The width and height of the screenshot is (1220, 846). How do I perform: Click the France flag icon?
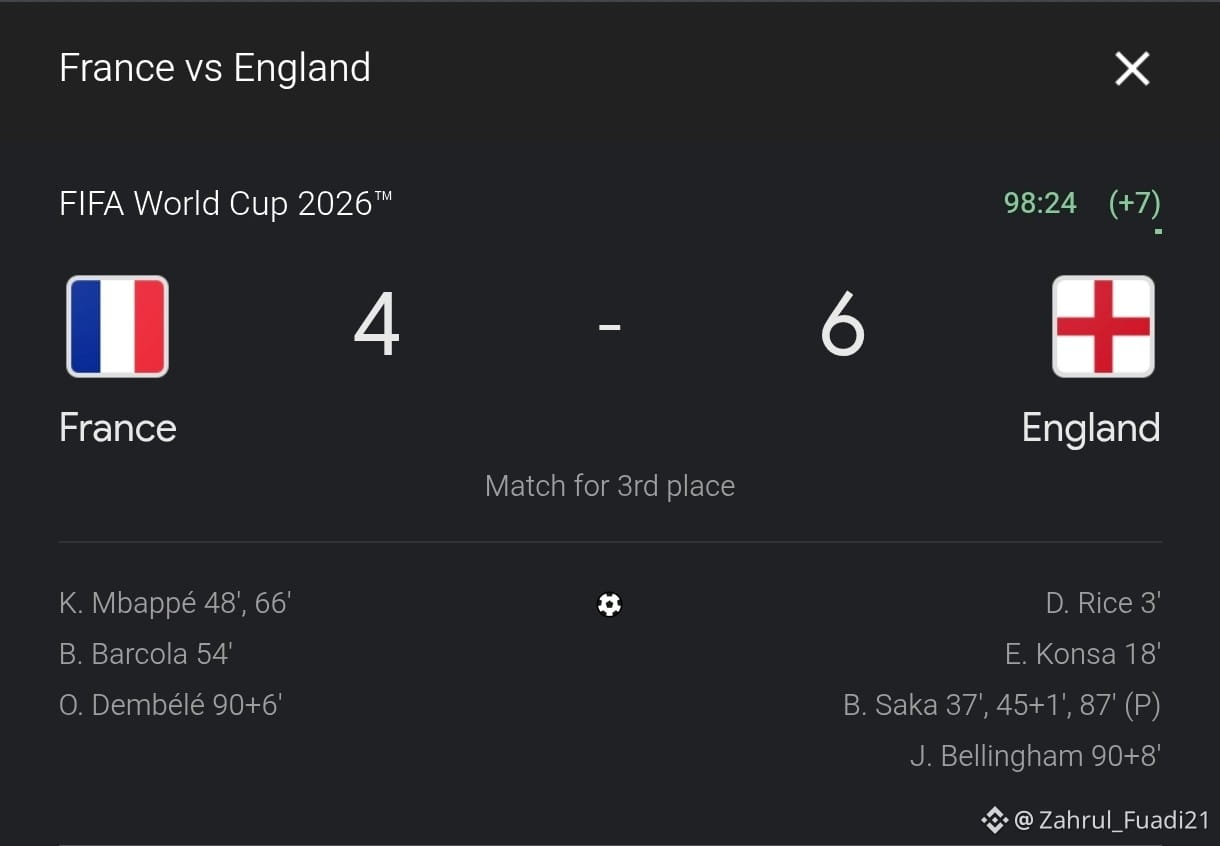click(x=117, y=326)
